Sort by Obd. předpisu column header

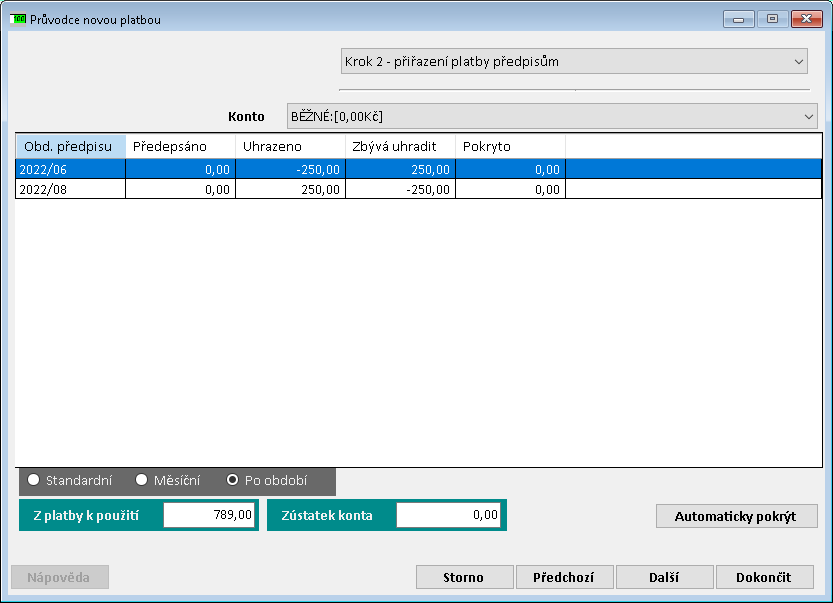[x=70, y=146]
